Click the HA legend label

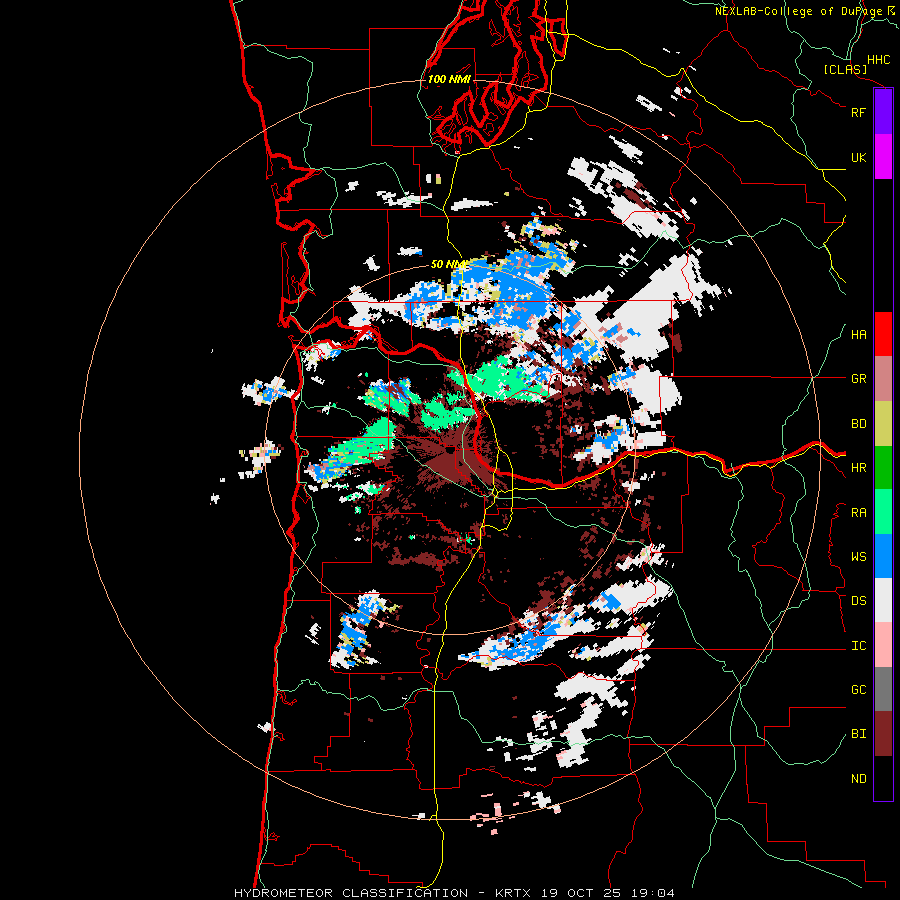point(859,335)
